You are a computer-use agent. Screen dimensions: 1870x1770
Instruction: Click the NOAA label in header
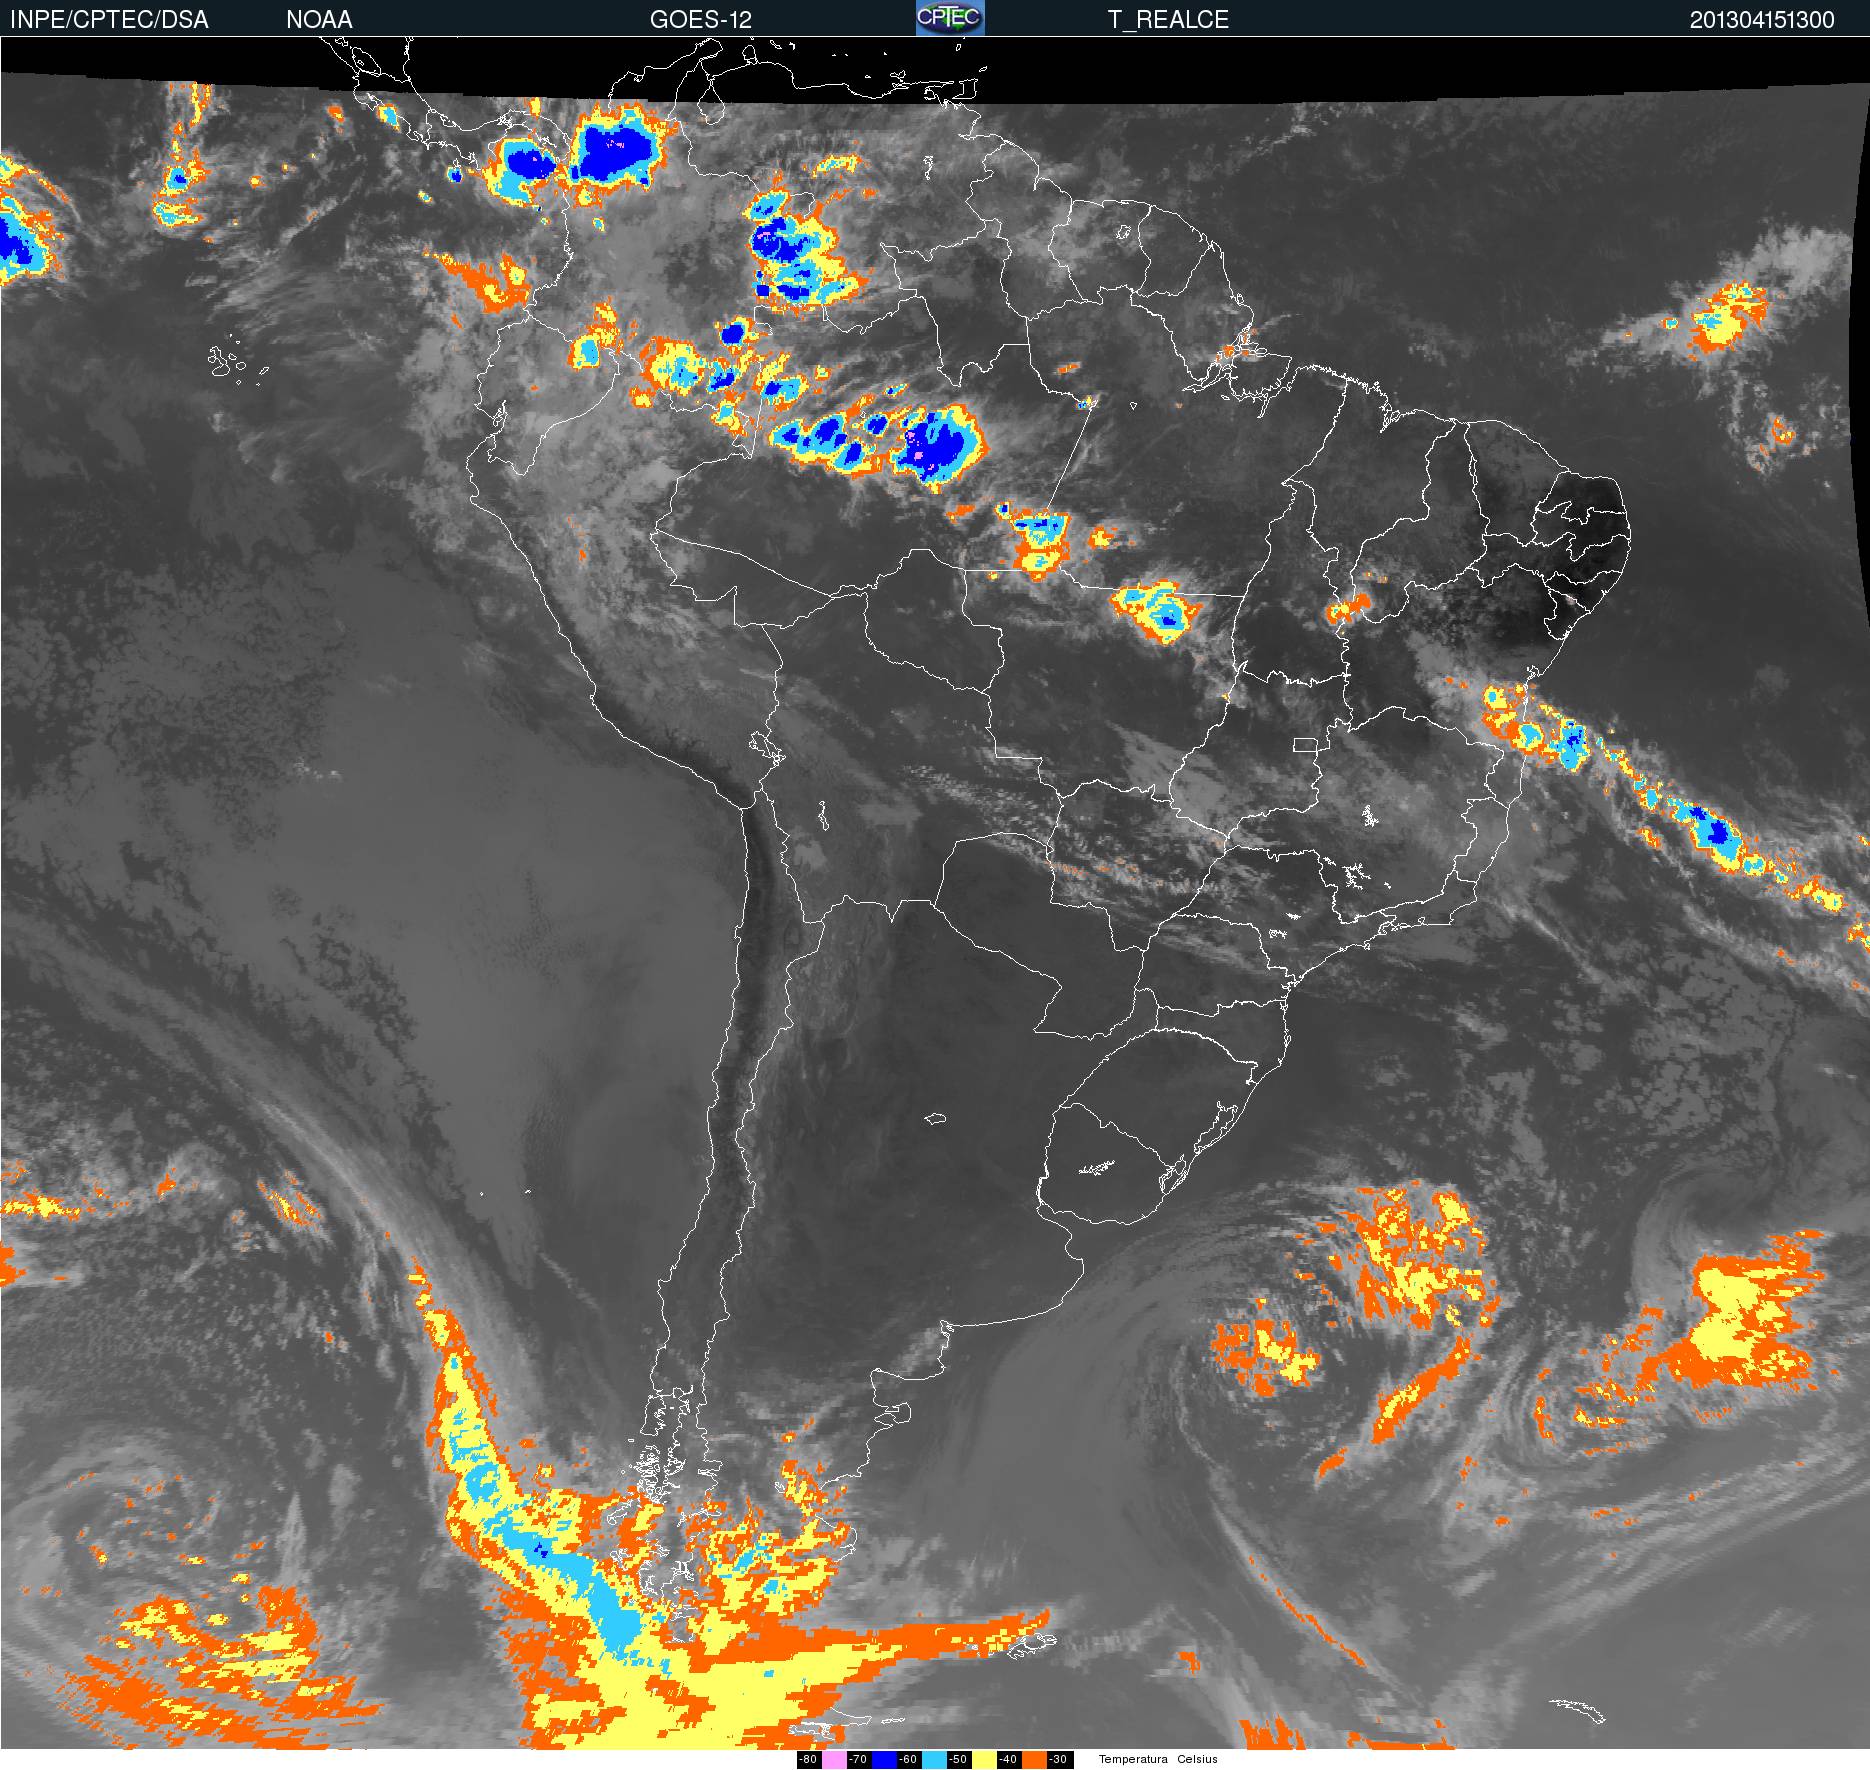pyautogui.click(x=319, y=20)
